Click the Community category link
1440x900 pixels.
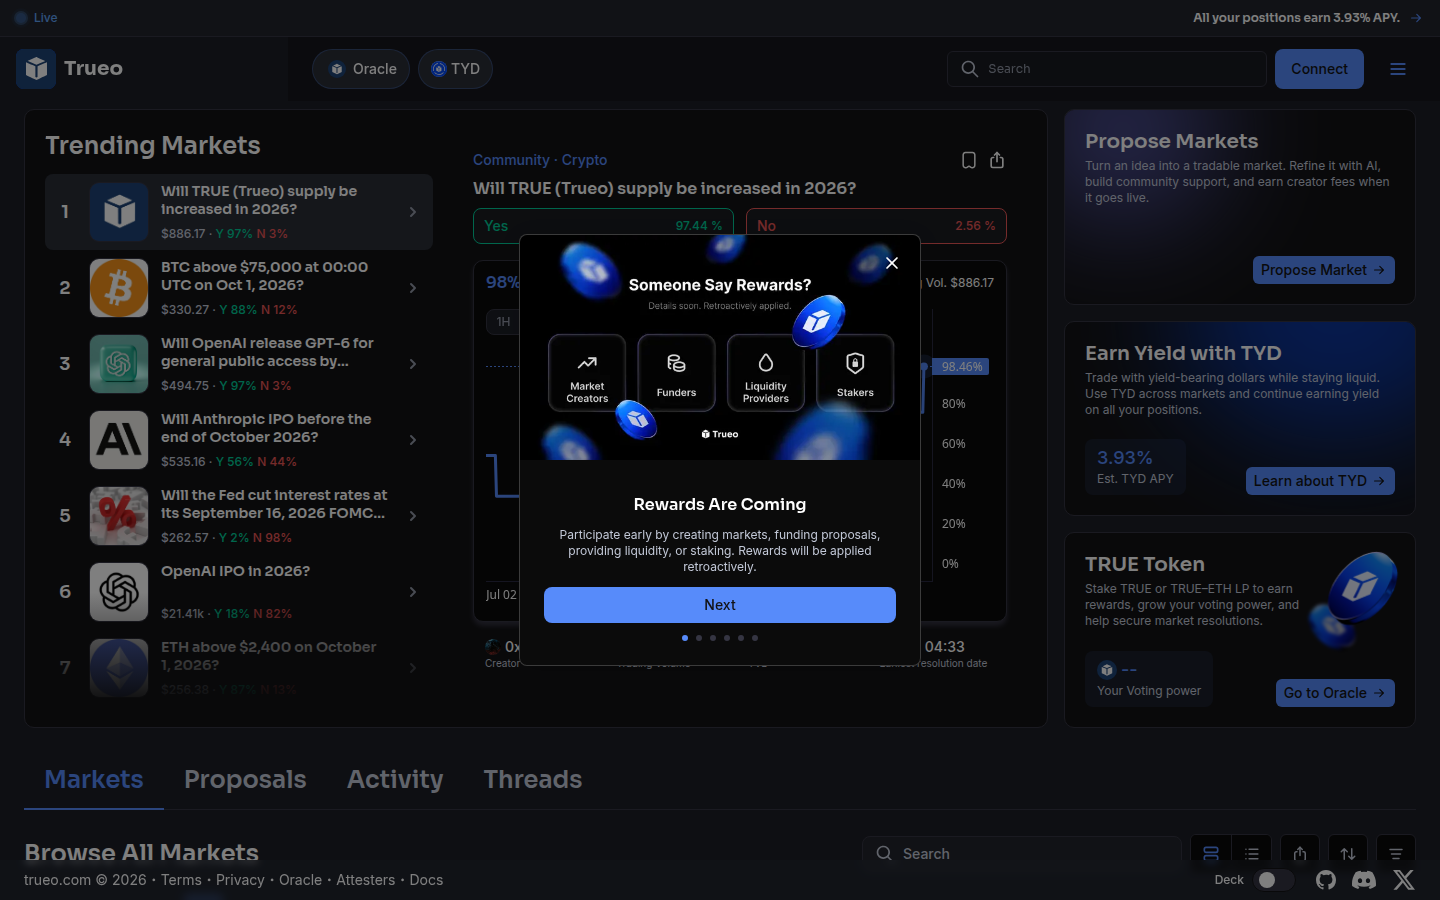pos(511,160)
